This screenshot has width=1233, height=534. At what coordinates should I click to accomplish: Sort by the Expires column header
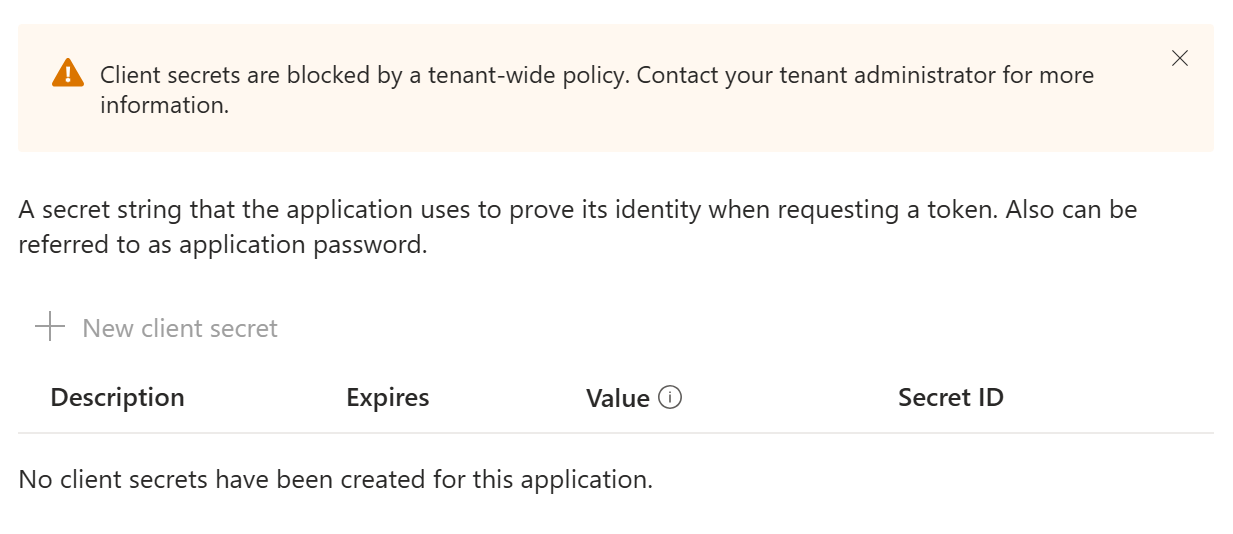387,397
